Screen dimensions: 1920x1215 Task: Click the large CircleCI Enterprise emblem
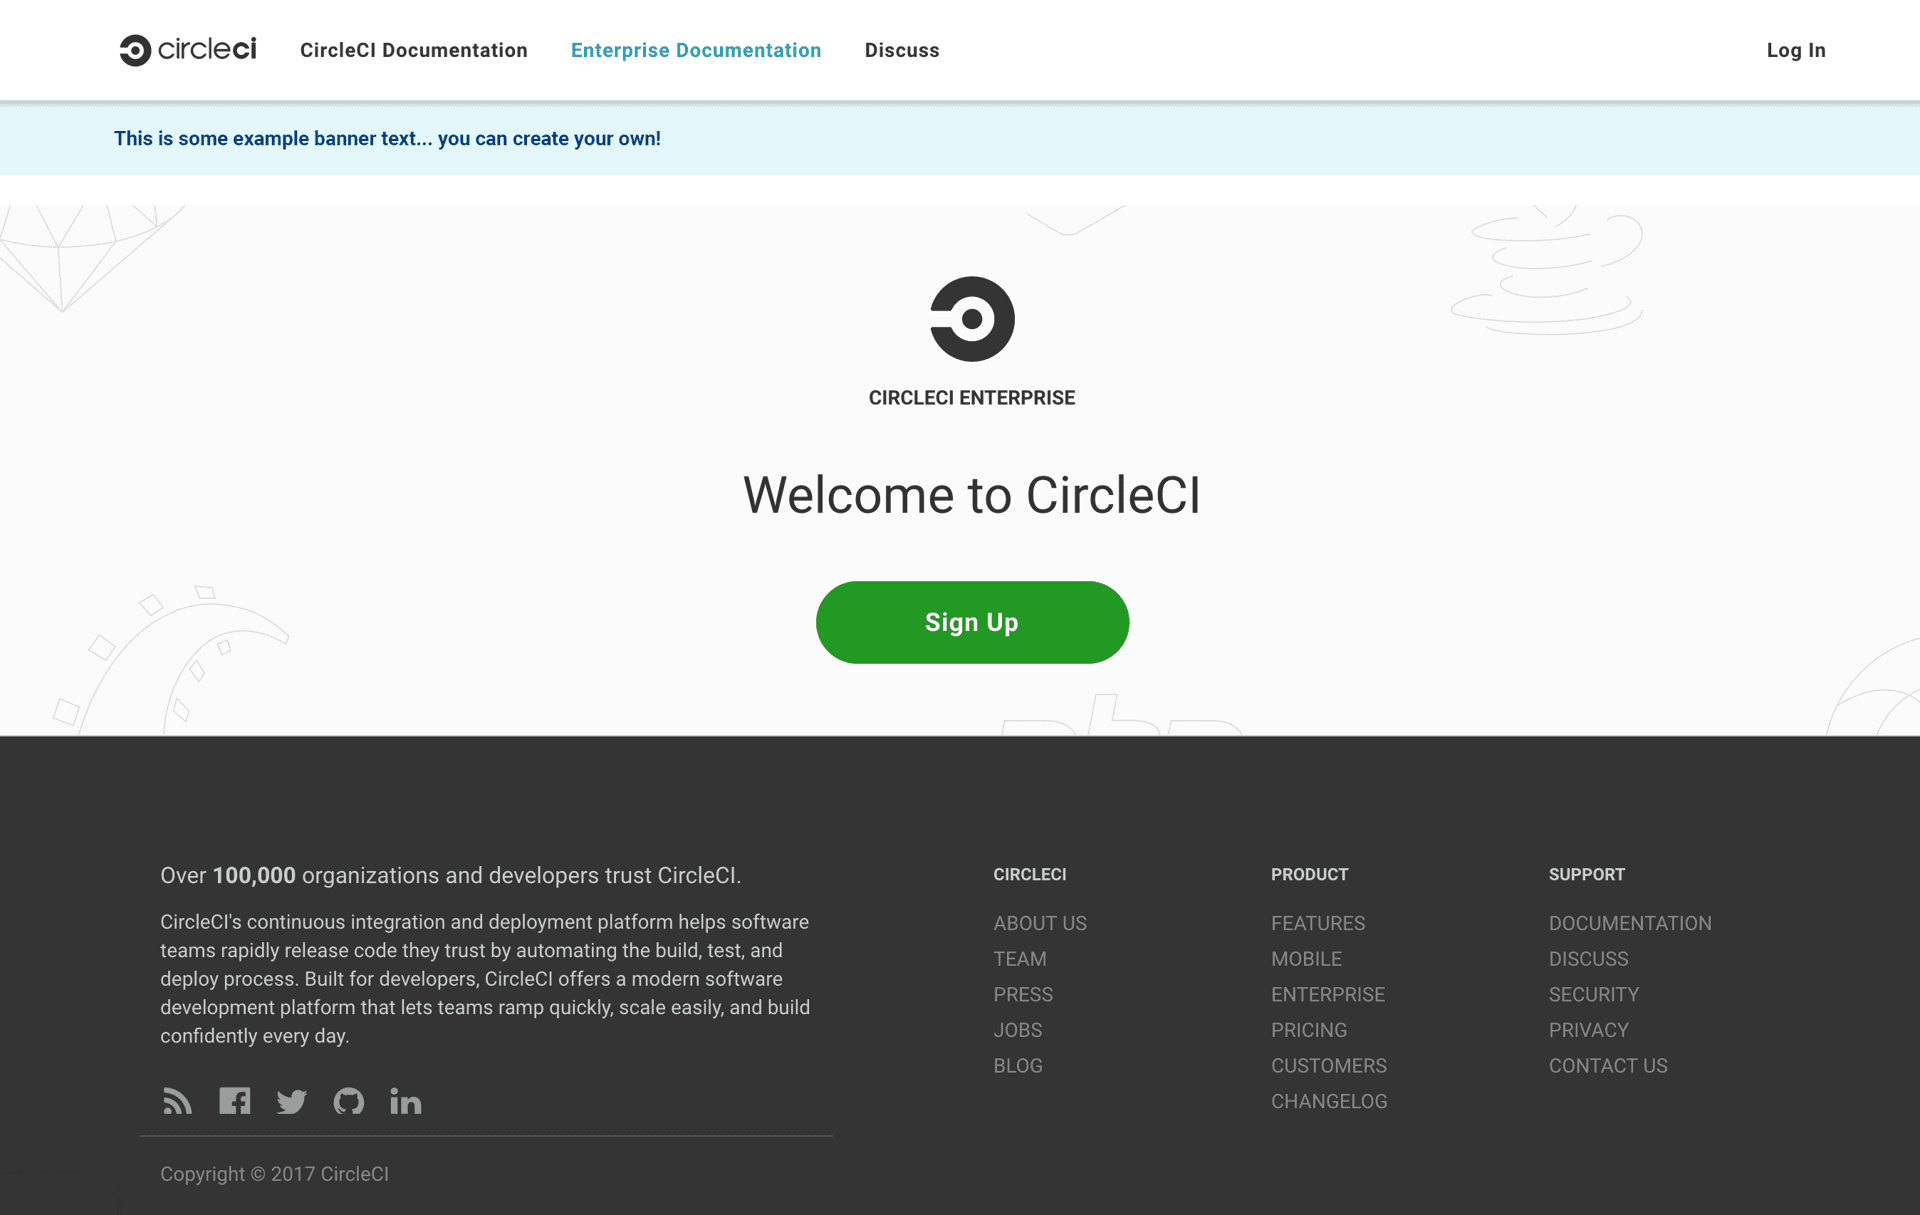pyautogui.click(x=972, y=319)
